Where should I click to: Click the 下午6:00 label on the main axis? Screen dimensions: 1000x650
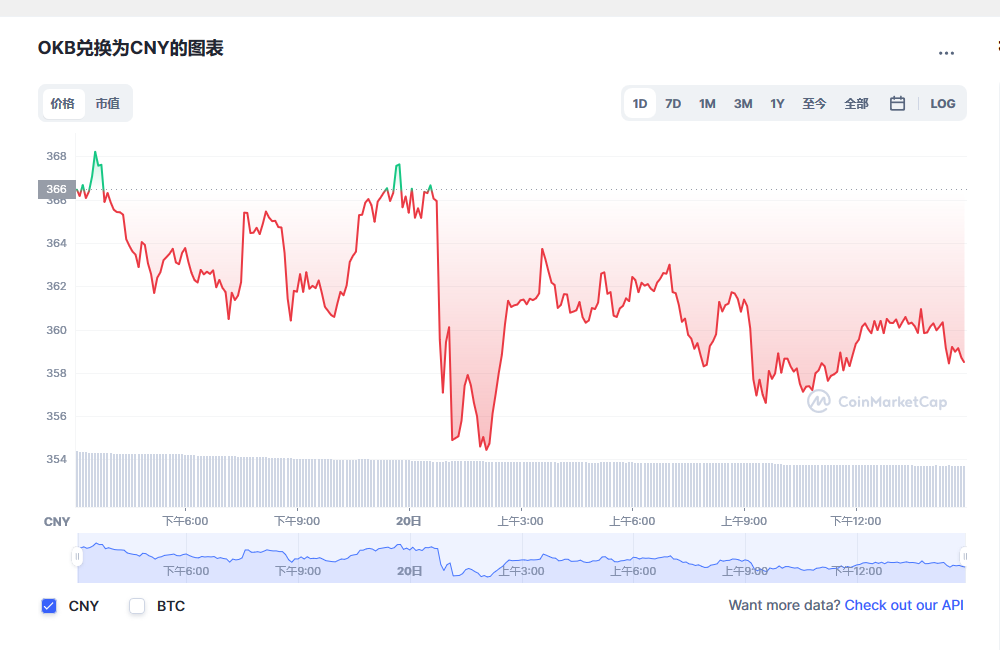coord(185,521)
